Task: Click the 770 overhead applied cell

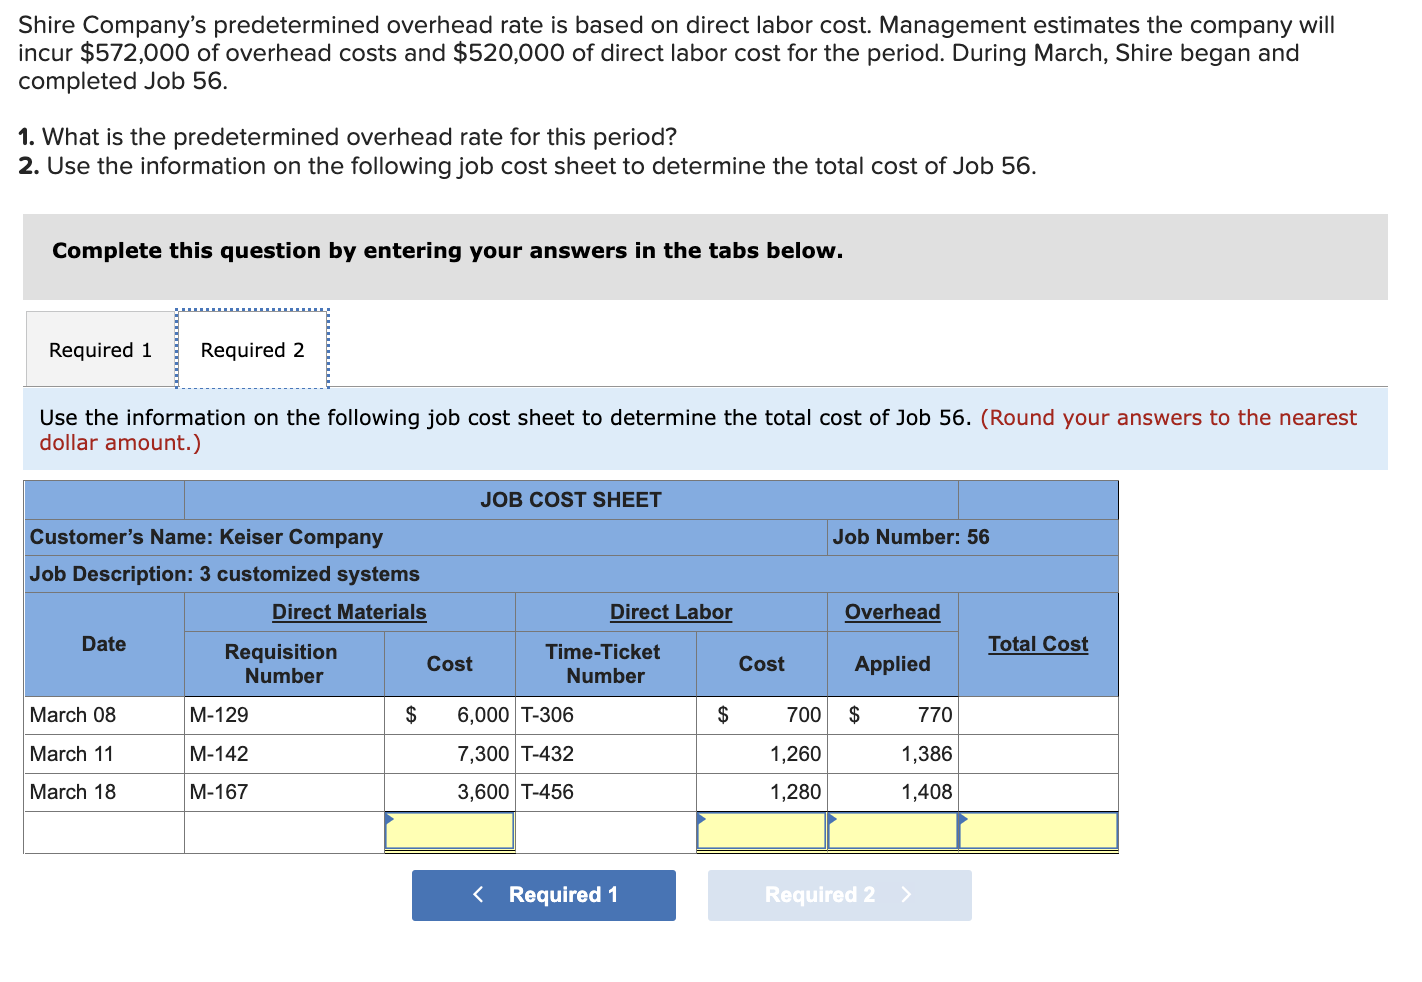Action: [x=893, y=715]
